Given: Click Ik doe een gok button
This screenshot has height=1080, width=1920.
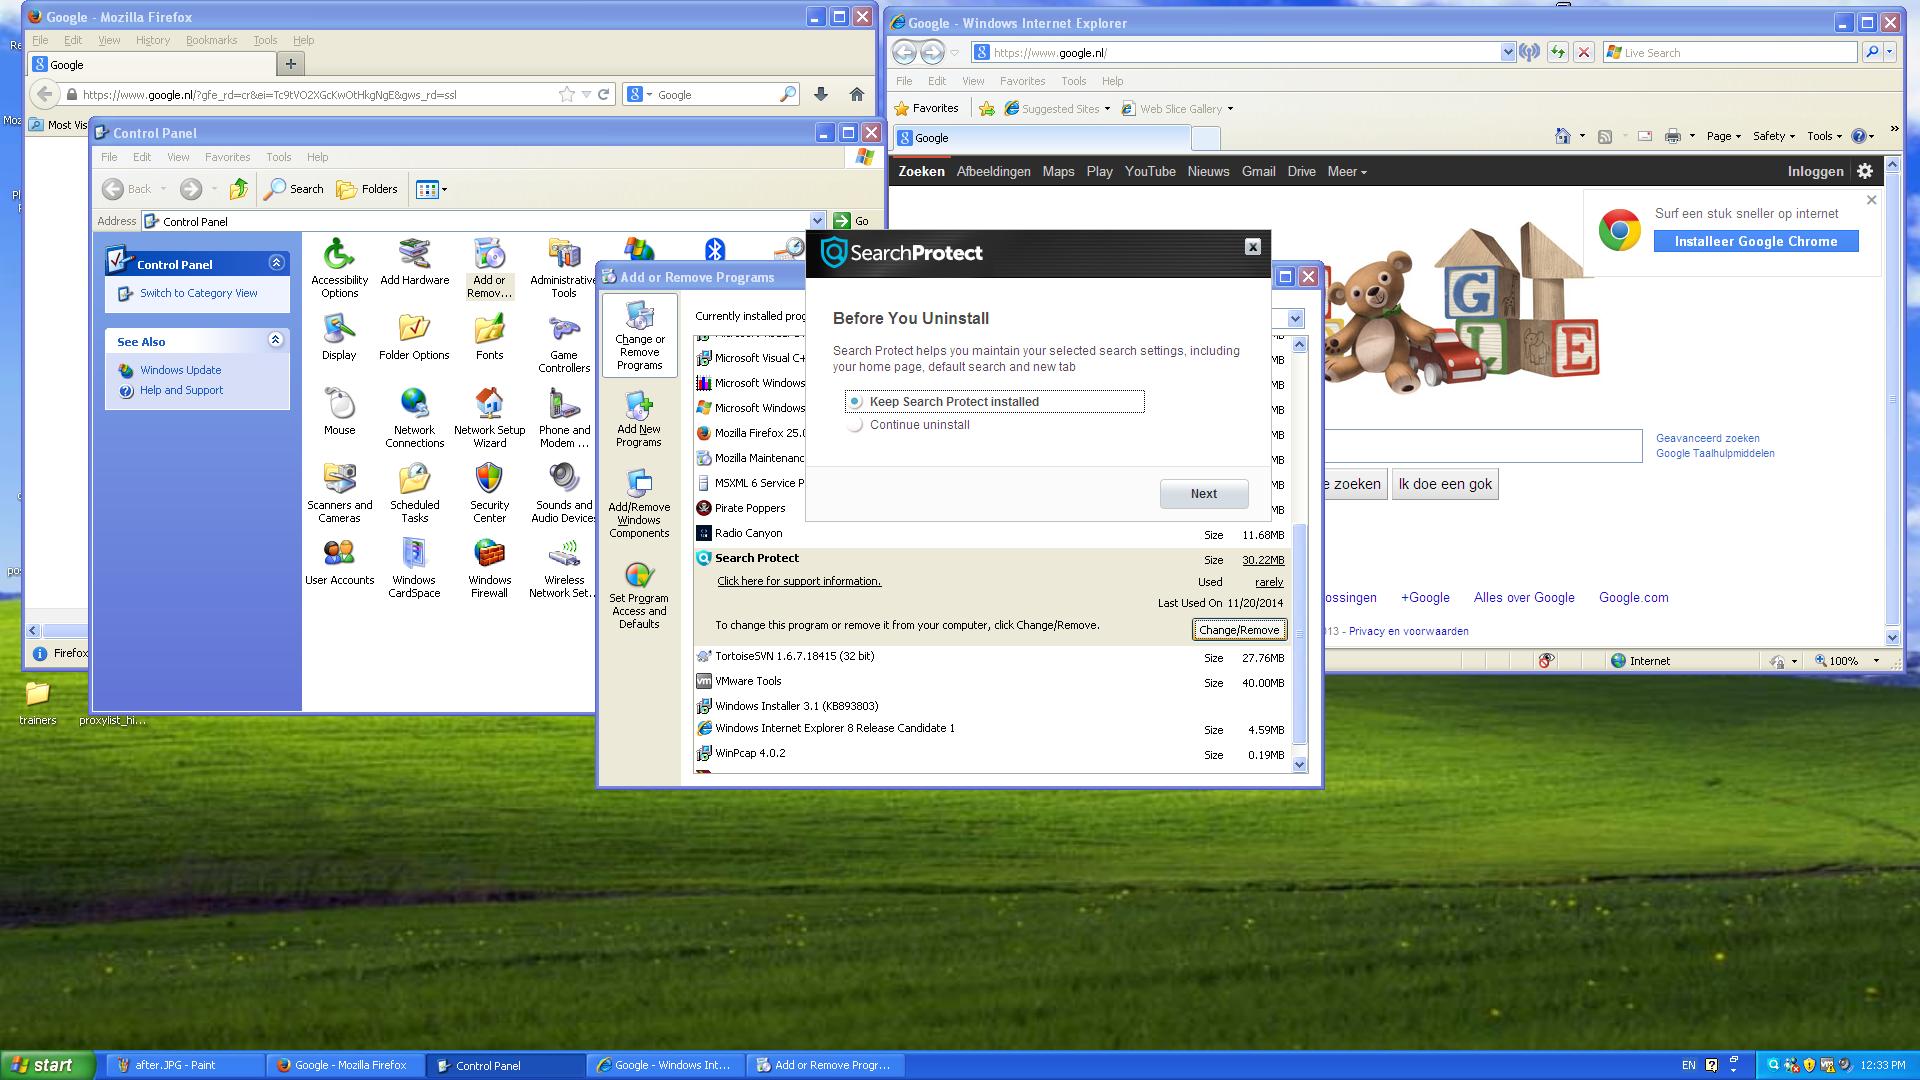Looking at the screenshot, I should coord(1445,485).
